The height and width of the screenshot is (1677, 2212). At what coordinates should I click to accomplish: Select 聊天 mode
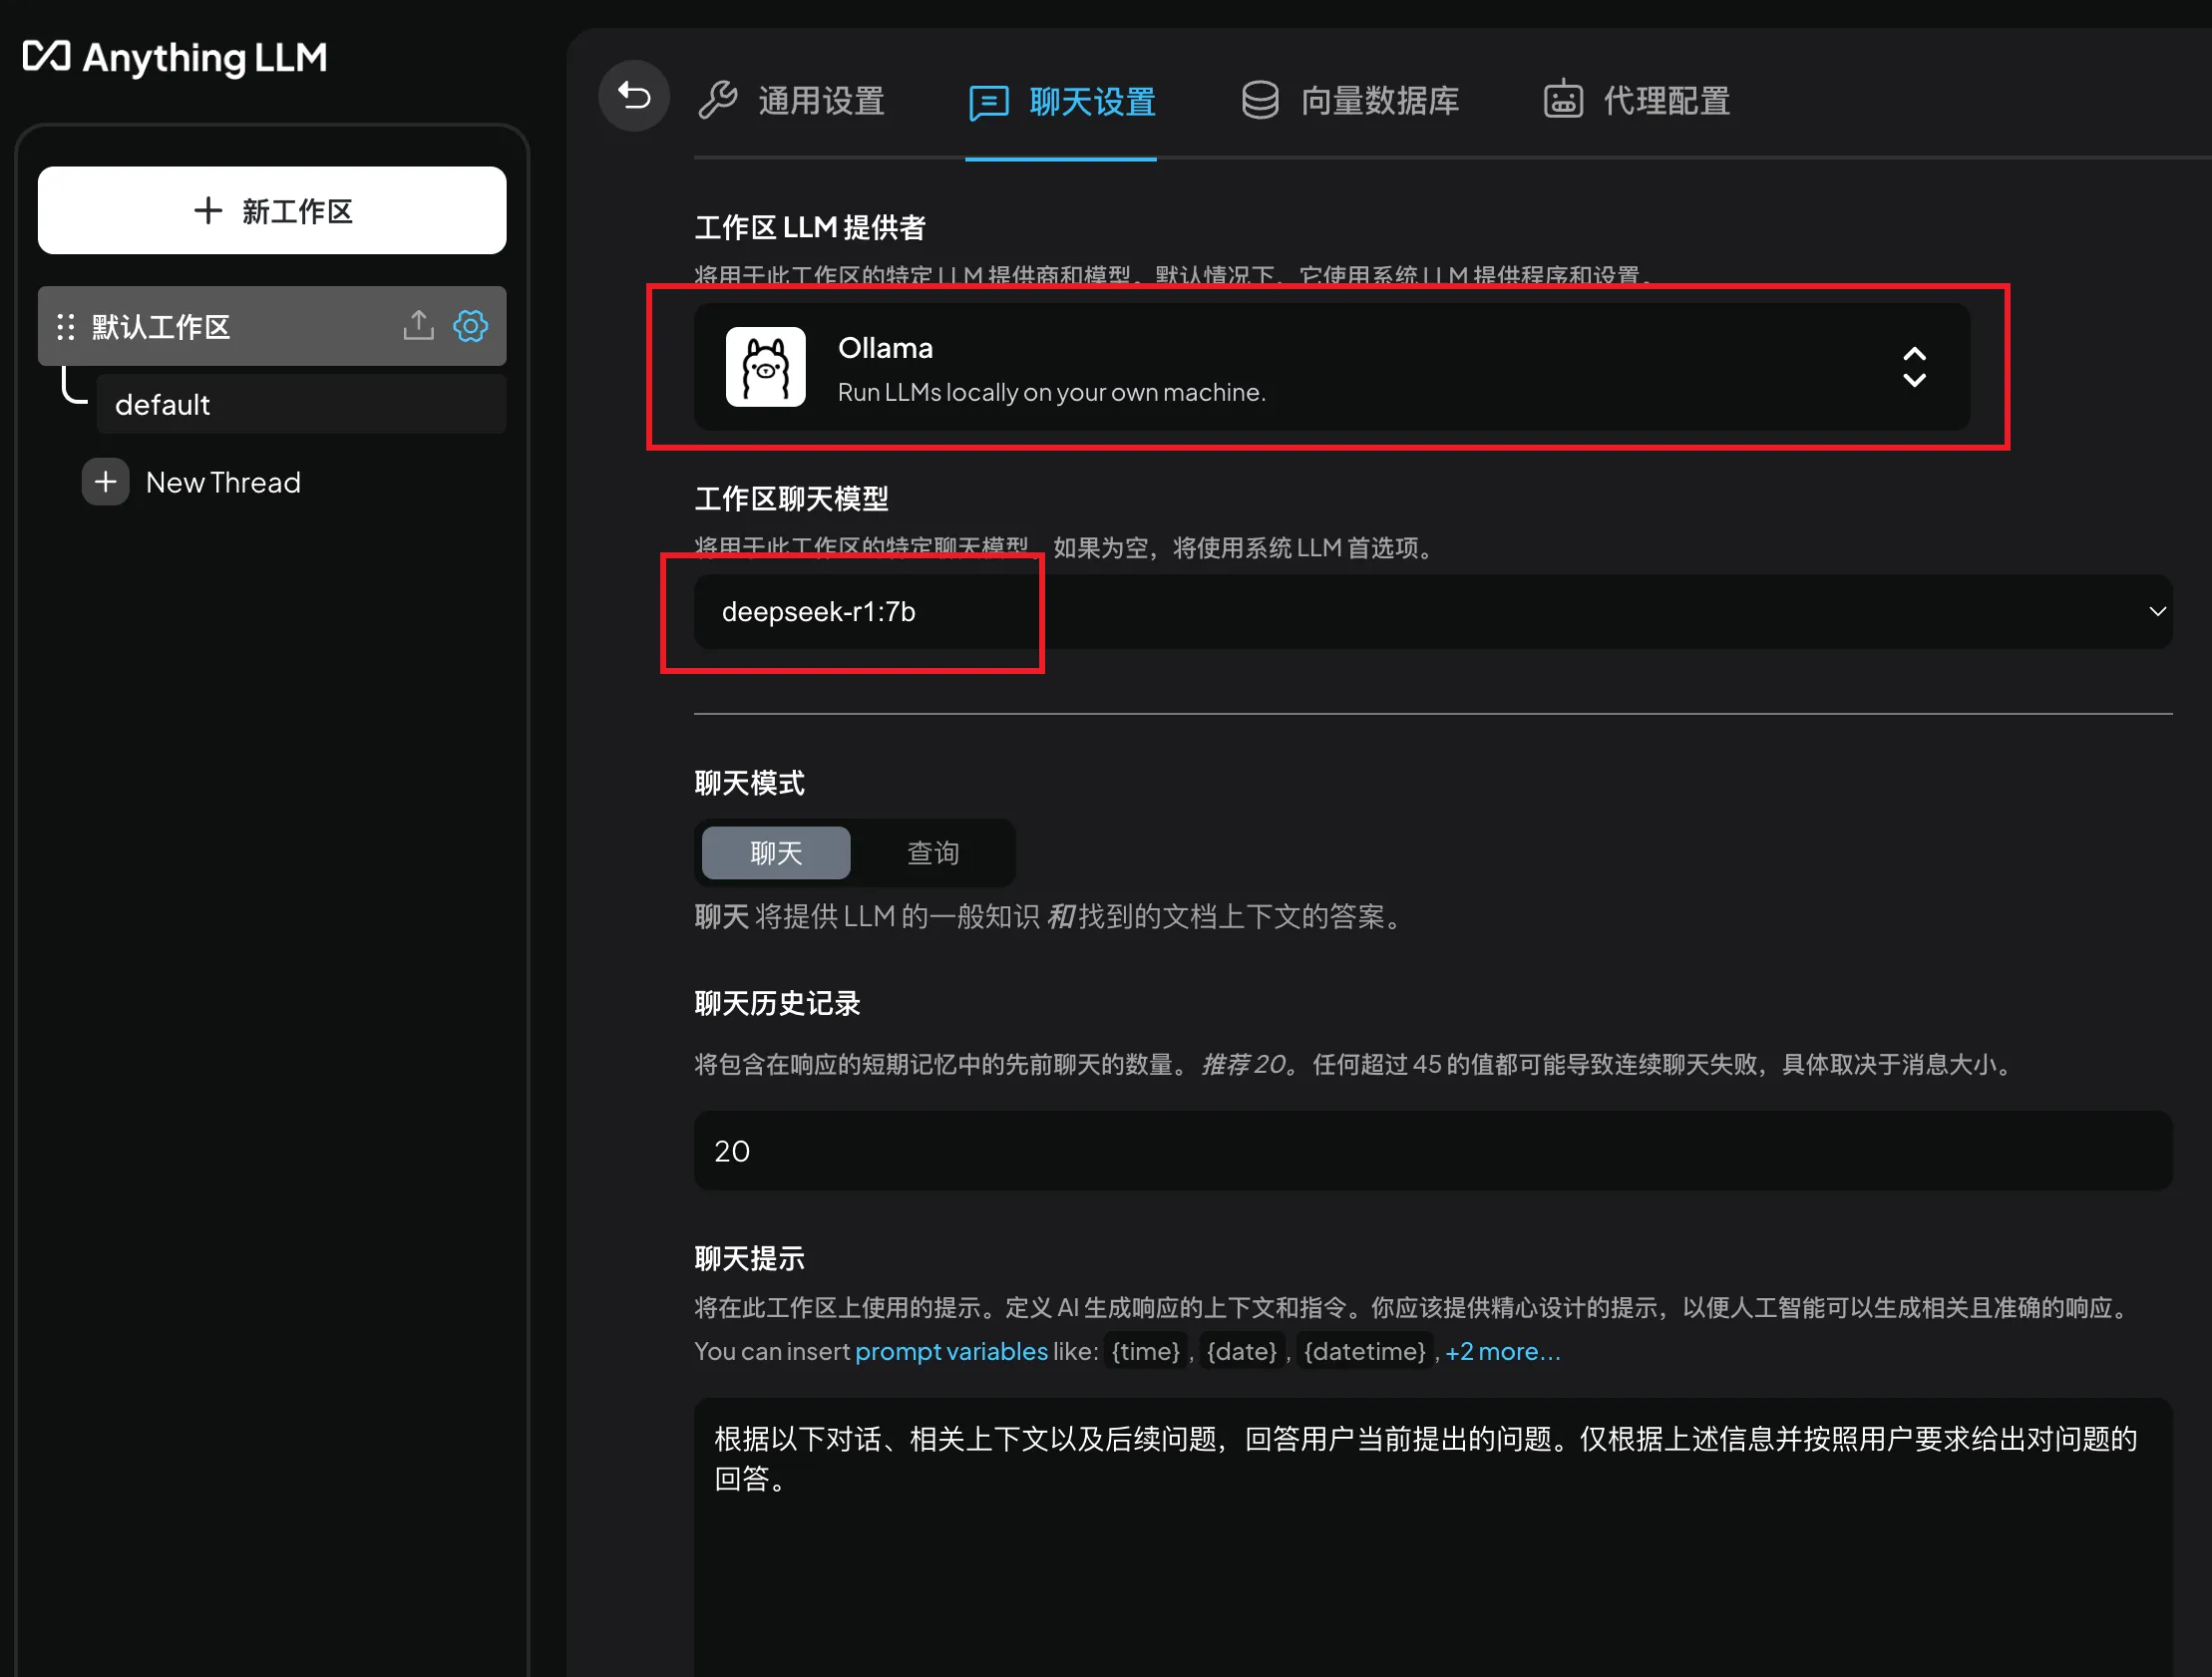pos(775,852)
